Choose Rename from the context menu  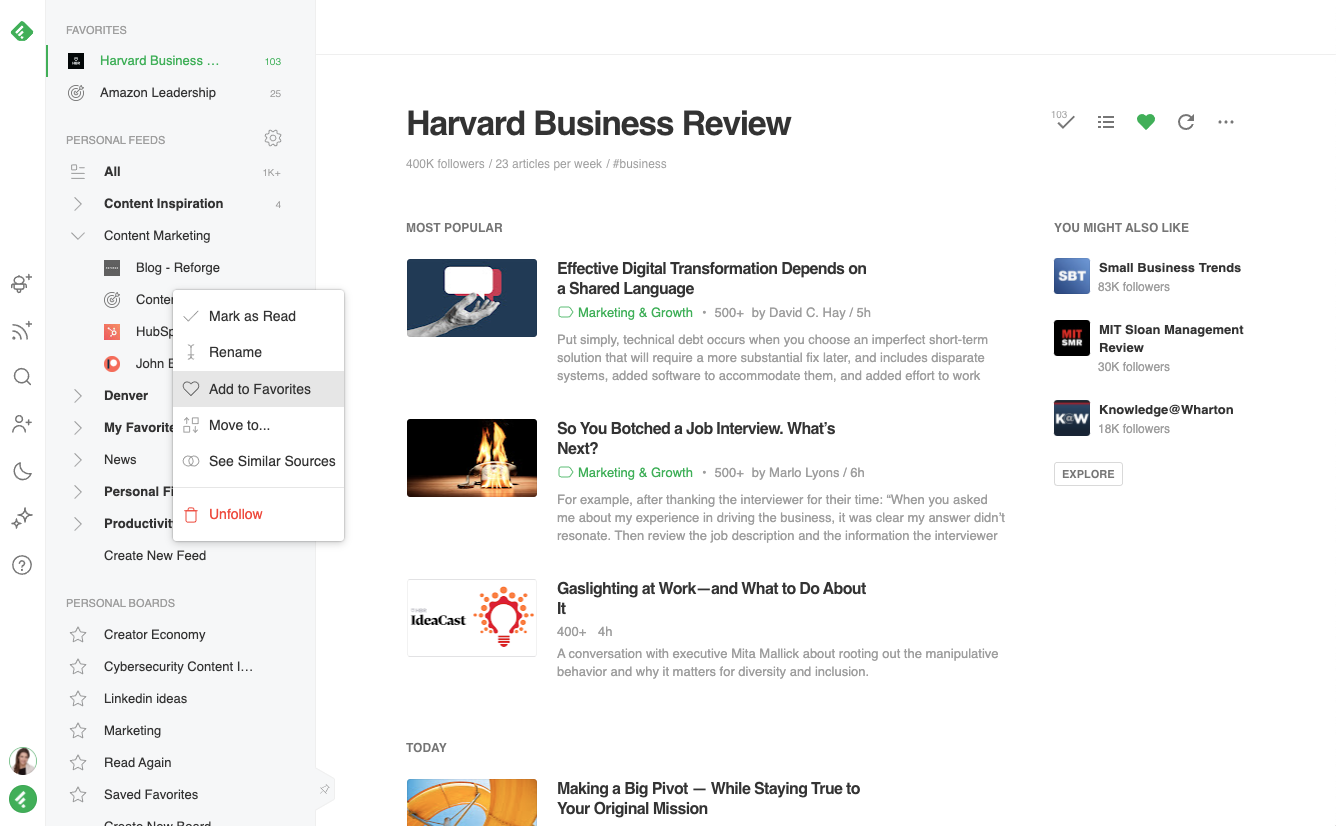(x=258, y=352)
